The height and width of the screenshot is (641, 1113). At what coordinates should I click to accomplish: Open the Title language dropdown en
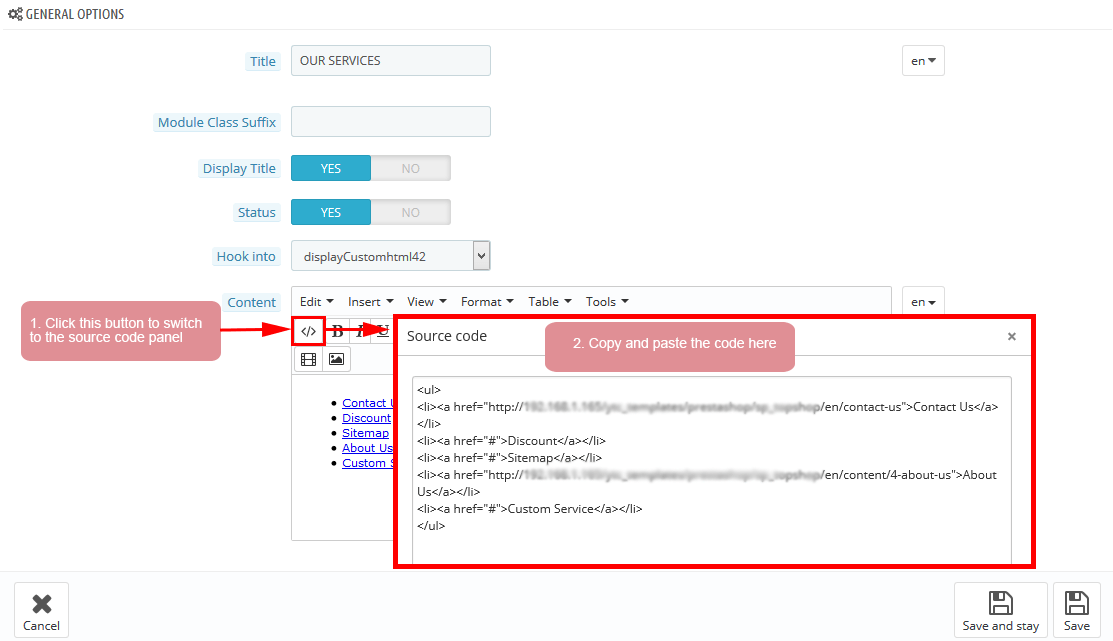click(x=923, y=61)
